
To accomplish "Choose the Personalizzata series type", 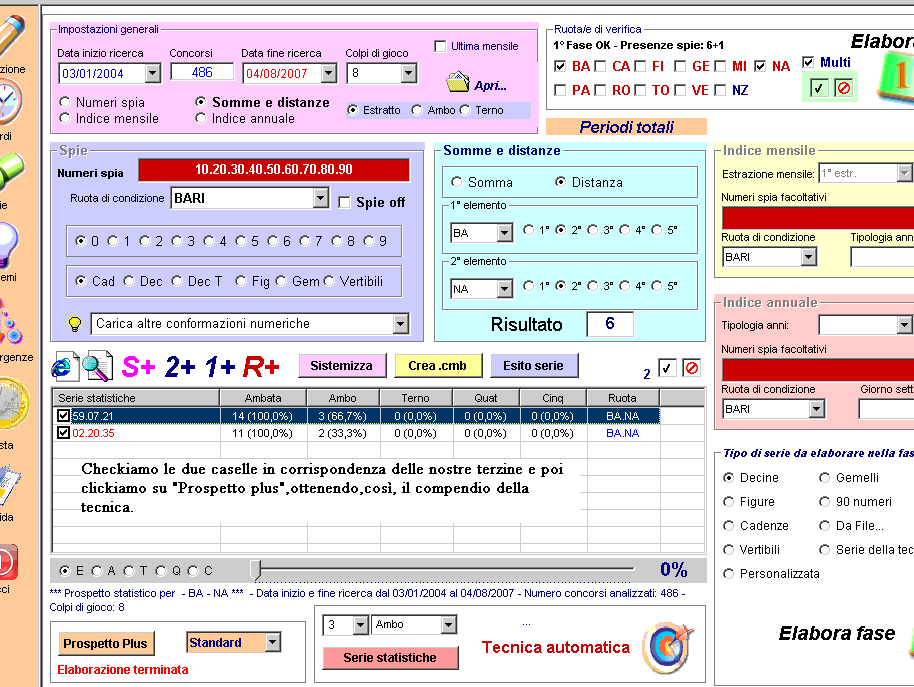I will [728, 574].
